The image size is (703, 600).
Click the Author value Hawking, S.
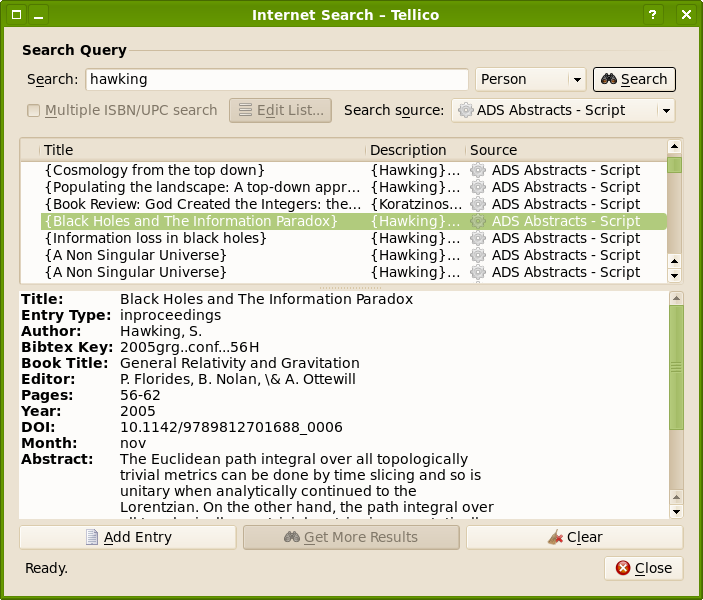pos(161,331)
